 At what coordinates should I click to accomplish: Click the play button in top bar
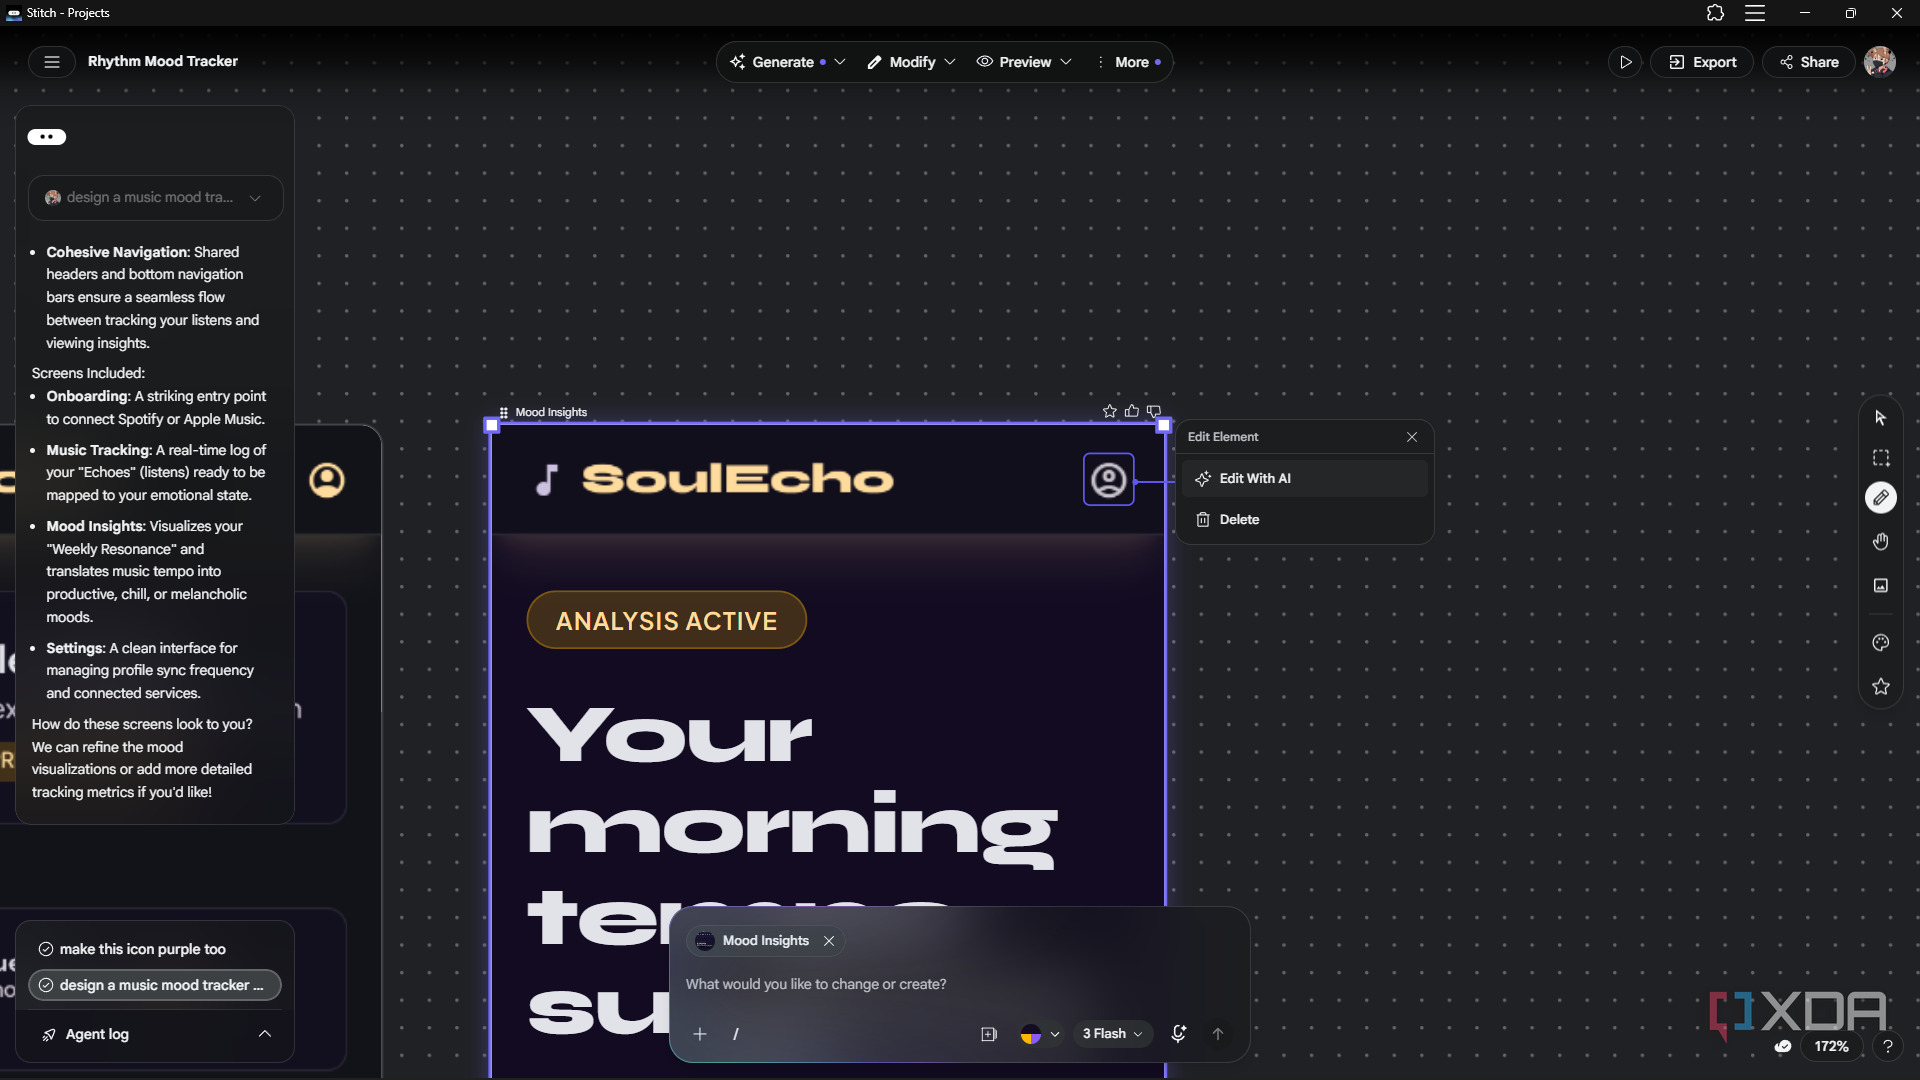click(x=1625, y=62)
